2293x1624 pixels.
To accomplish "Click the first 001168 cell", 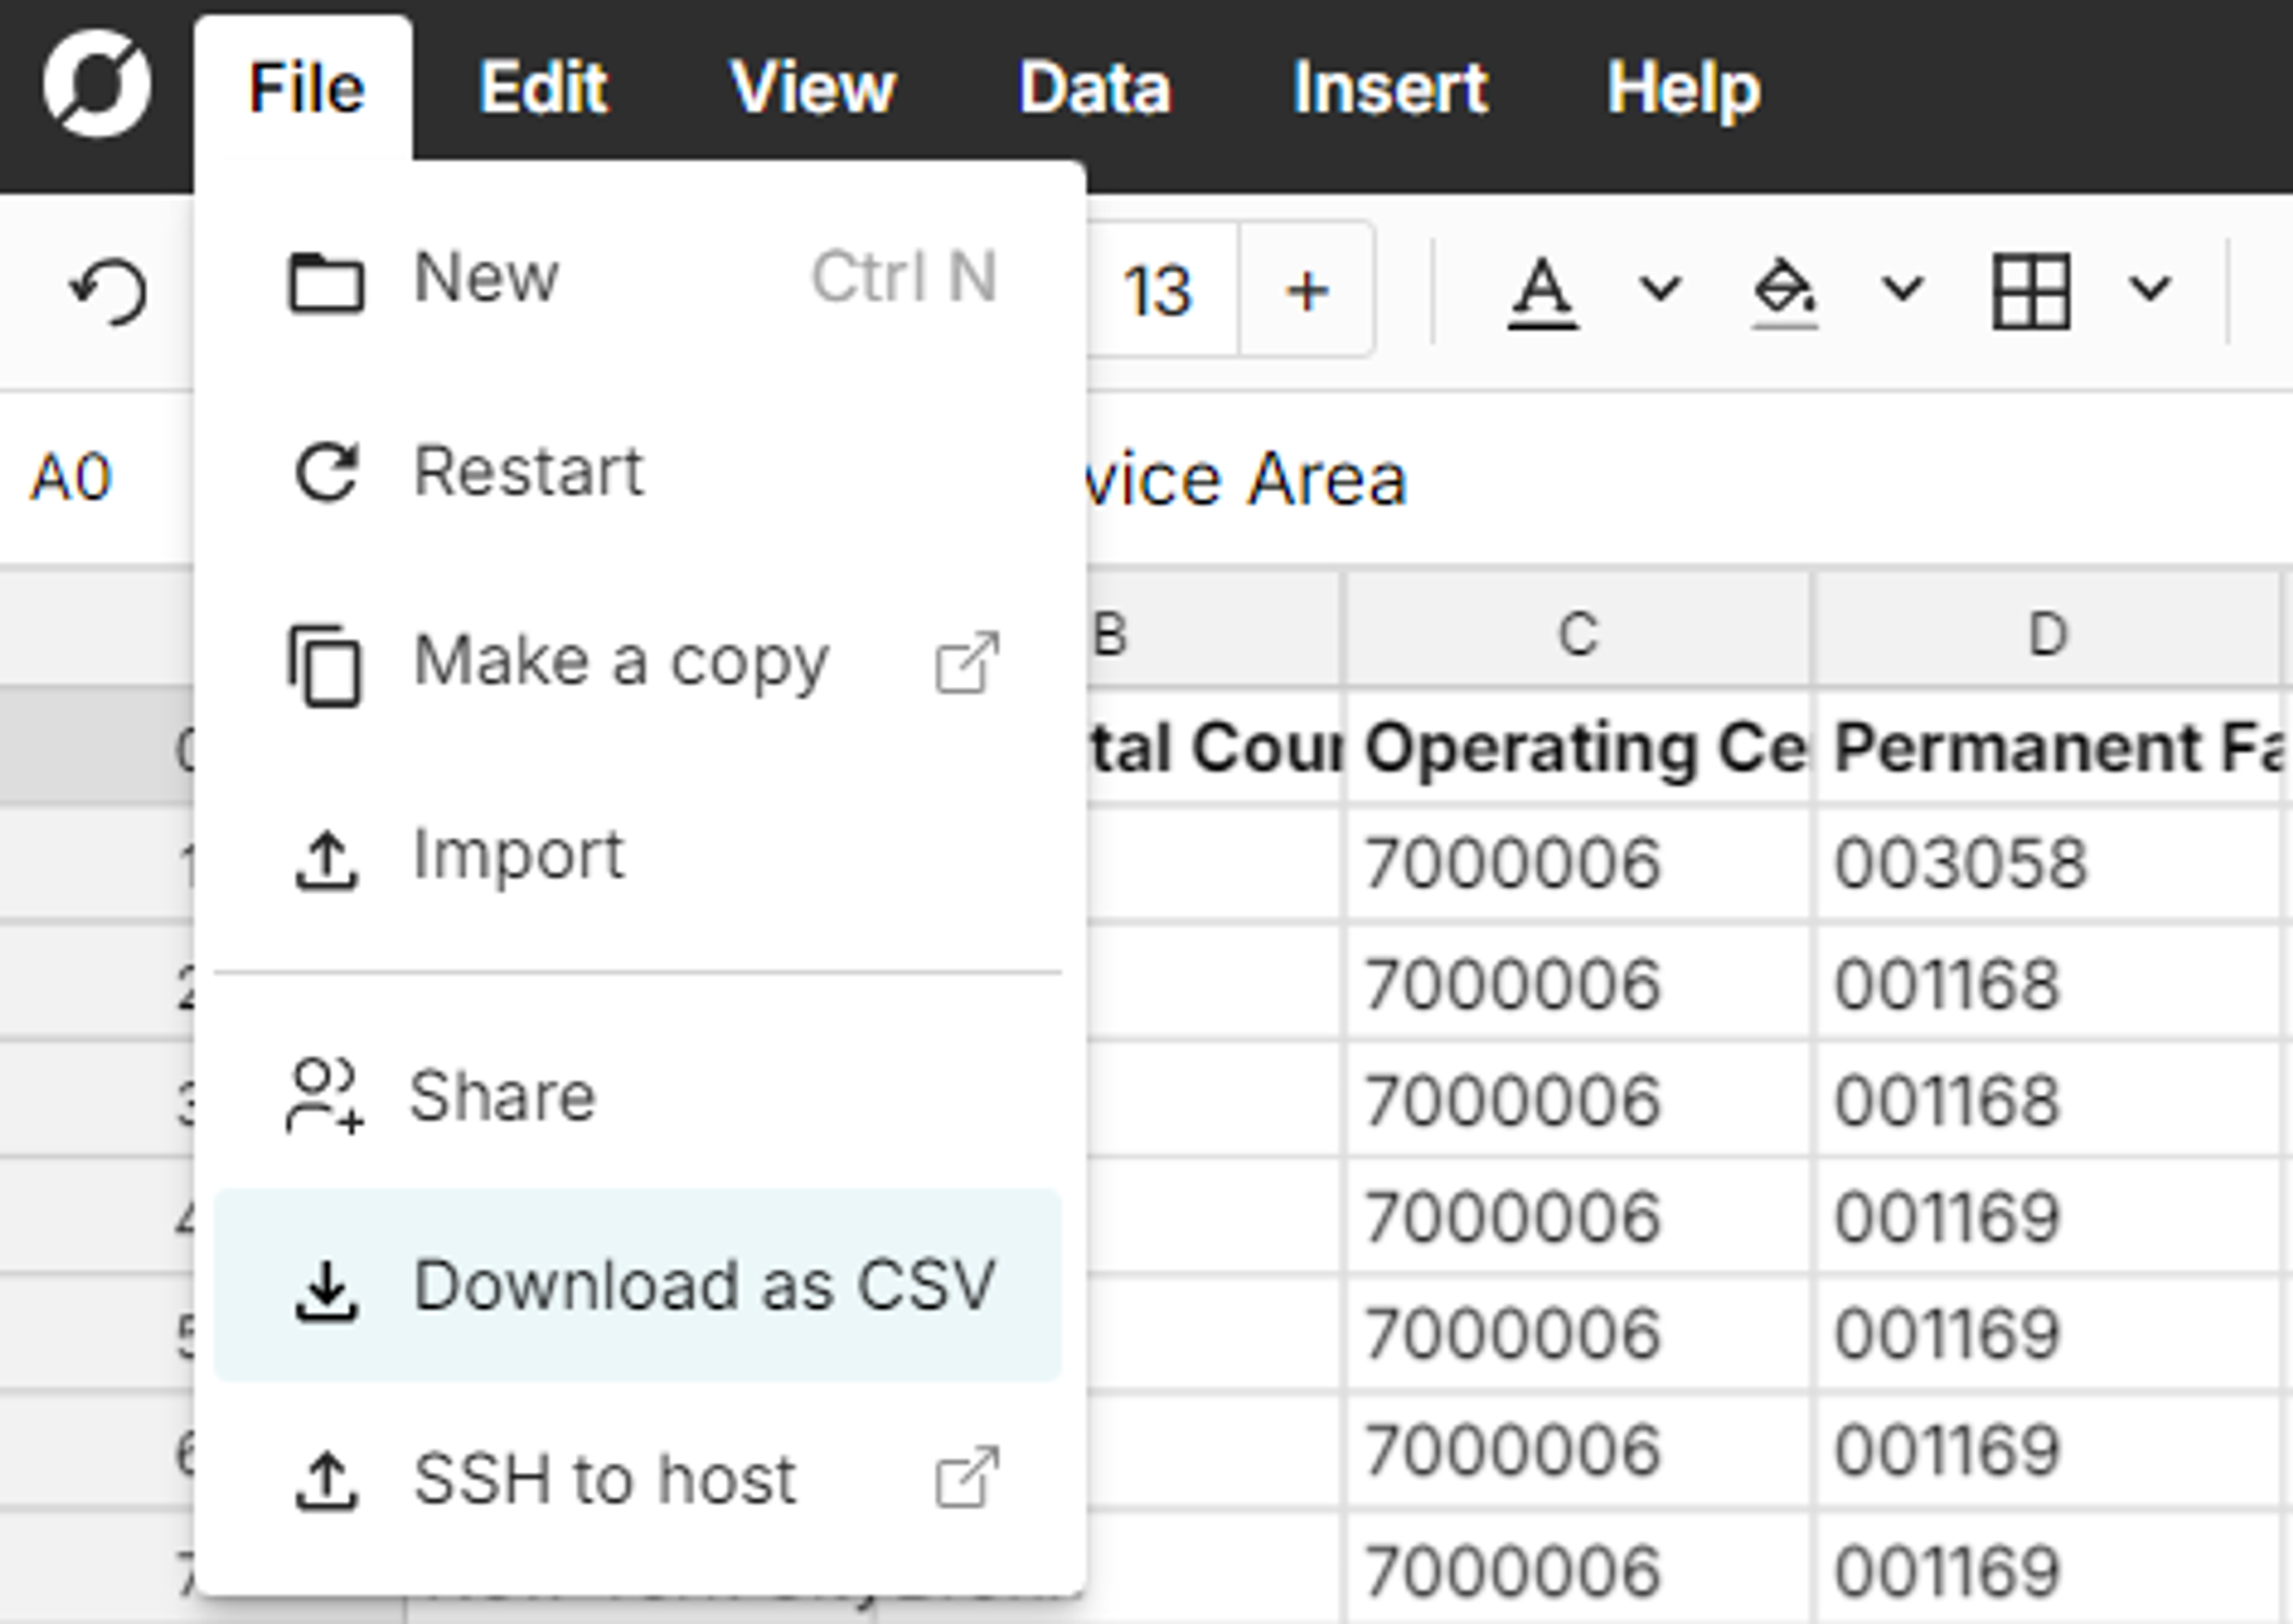I will point(2048,984).
